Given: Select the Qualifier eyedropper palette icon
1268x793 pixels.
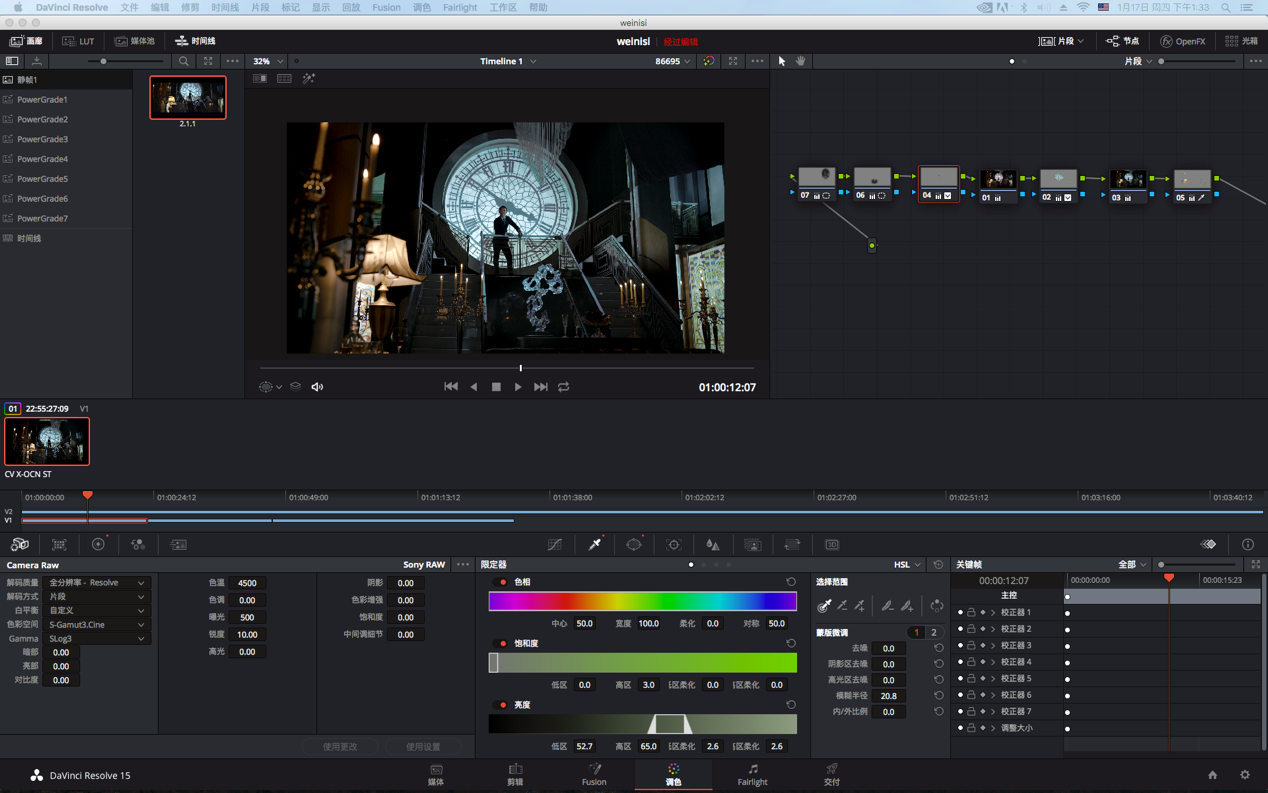Looking at the screenshot, I should point(595,545).
